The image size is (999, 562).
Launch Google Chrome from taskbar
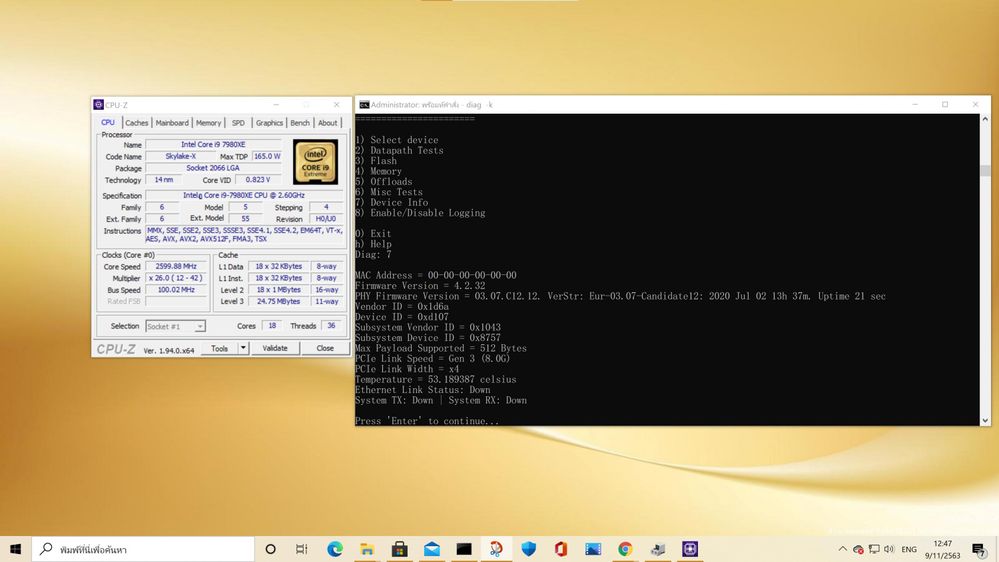(625, 549)
